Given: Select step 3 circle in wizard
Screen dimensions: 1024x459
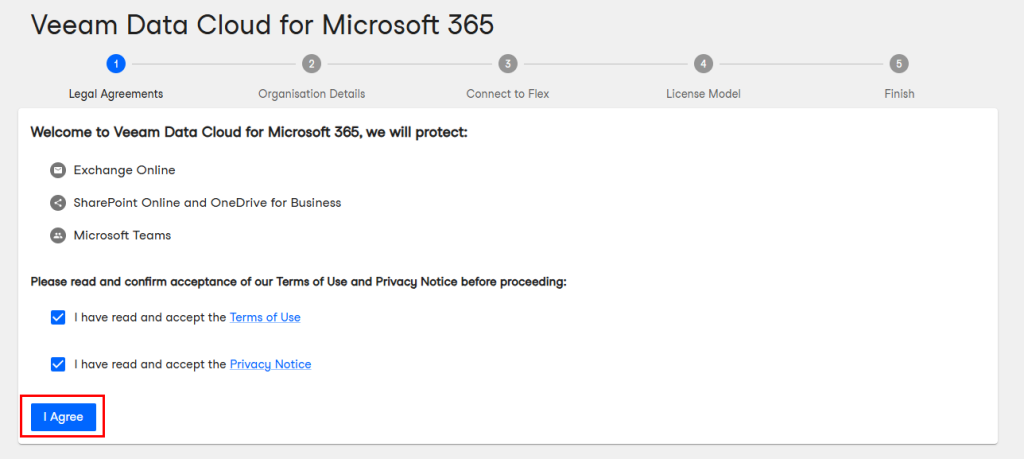Looking at the screenshot, I should click(x=507, y=64).
